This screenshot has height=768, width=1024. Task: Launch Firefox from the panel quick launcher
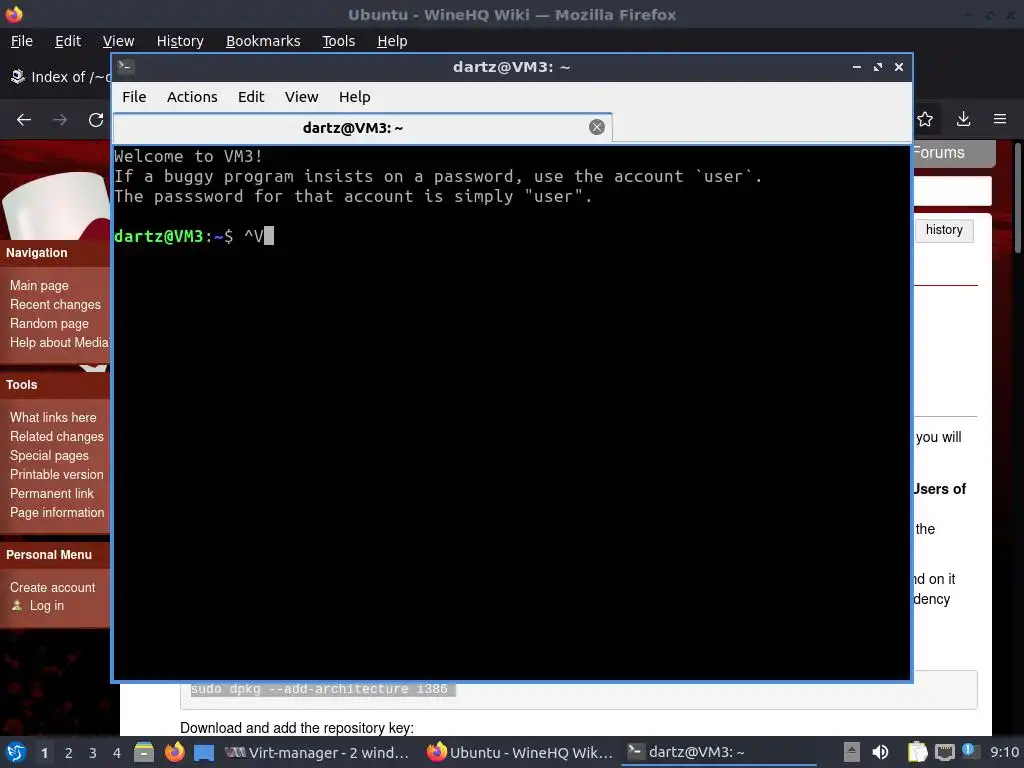pyautogui.click(x=174, y=752)
